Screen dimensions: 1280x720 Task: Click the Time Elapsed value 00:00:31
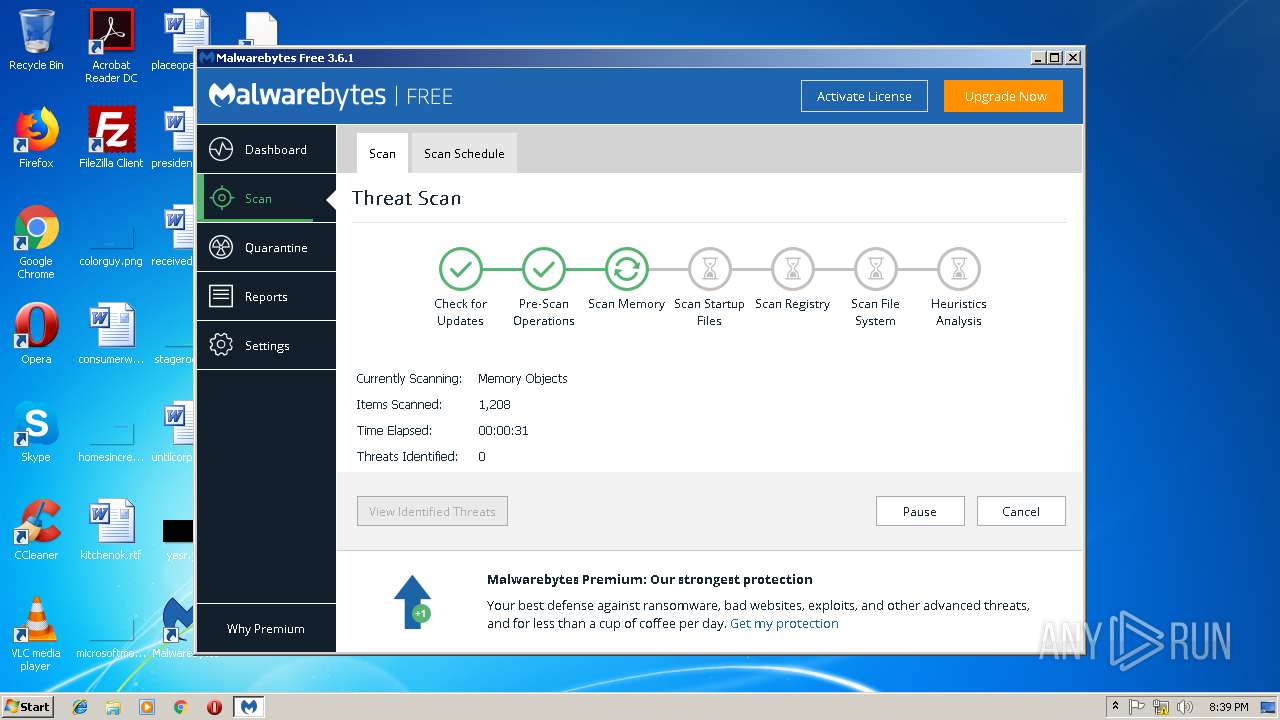pos(503,430)
